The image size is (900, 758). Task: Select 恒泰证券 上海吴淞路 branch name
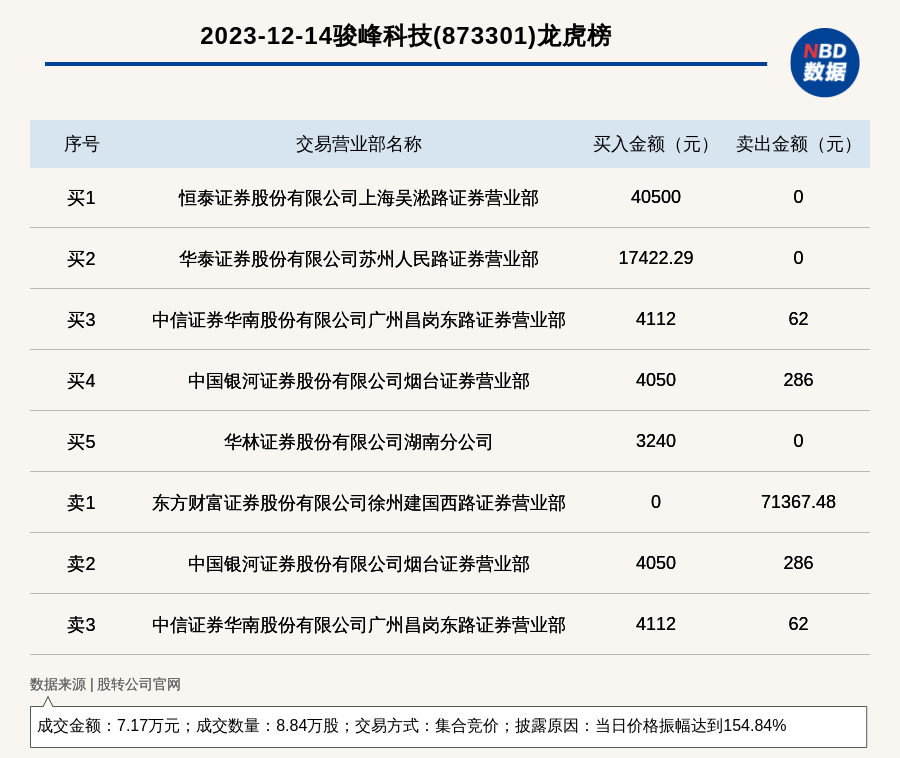(x=358, y=198)
